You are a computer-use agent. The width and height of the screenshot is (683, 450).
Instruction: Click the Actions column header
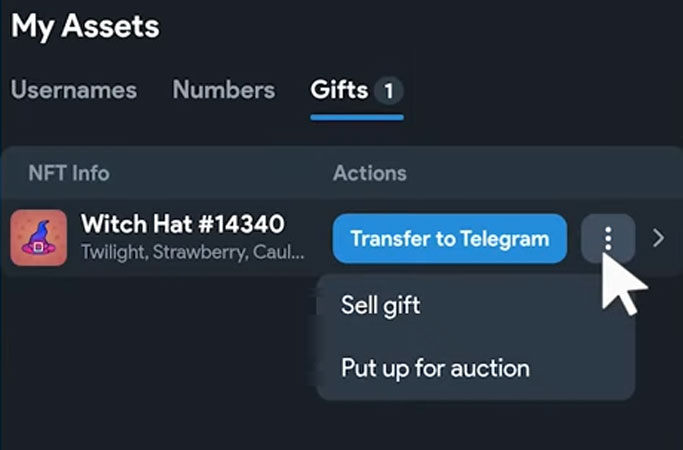coord(370,173)
